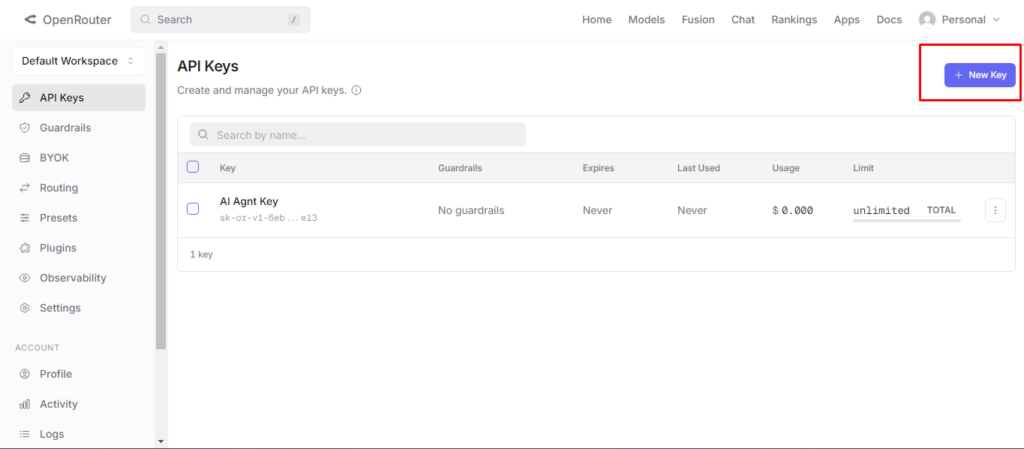The width and height of the screenshot is (1024, 449).
Task: Go to Routing in sidebar
Action: coord(78,188)
